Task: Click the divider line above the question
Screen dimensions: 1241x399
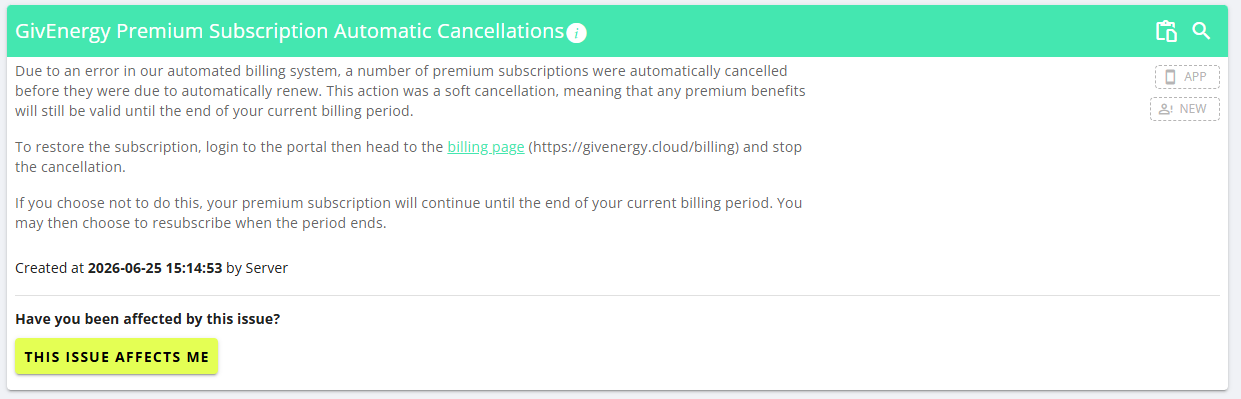Action: [x=617, y=296]
